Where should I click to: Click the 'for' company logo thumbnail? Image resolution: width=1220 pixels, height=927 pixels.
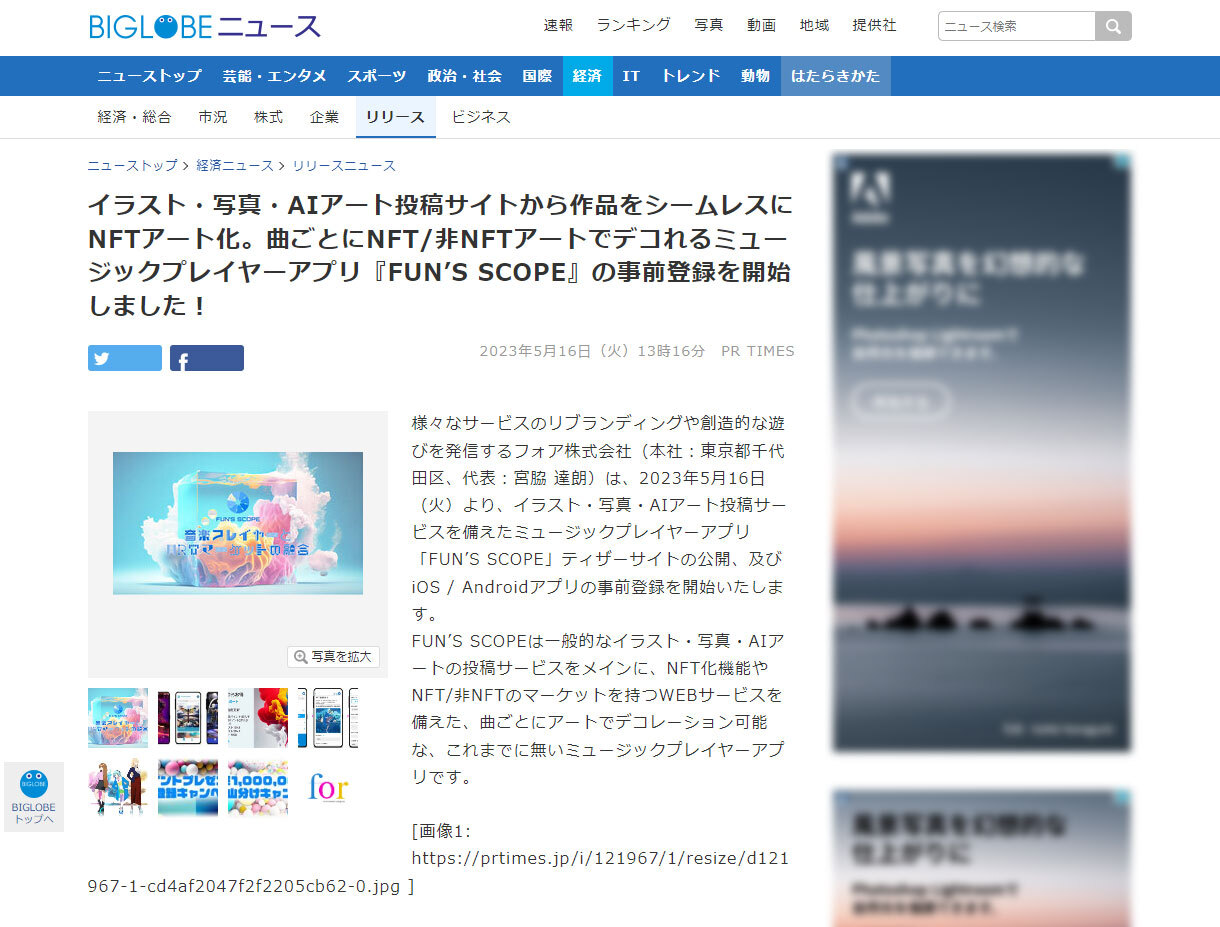click(330, 789)
